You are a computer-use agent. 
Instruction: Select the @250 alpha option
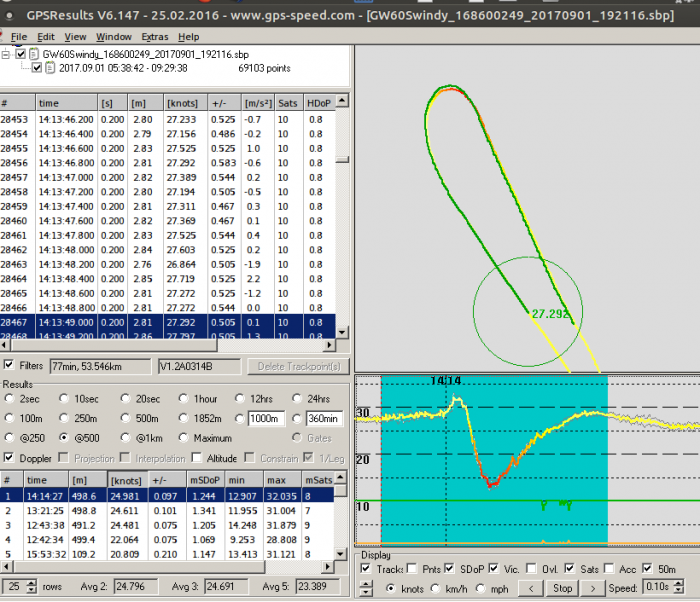pyautogui.click(x=9, y=438)
